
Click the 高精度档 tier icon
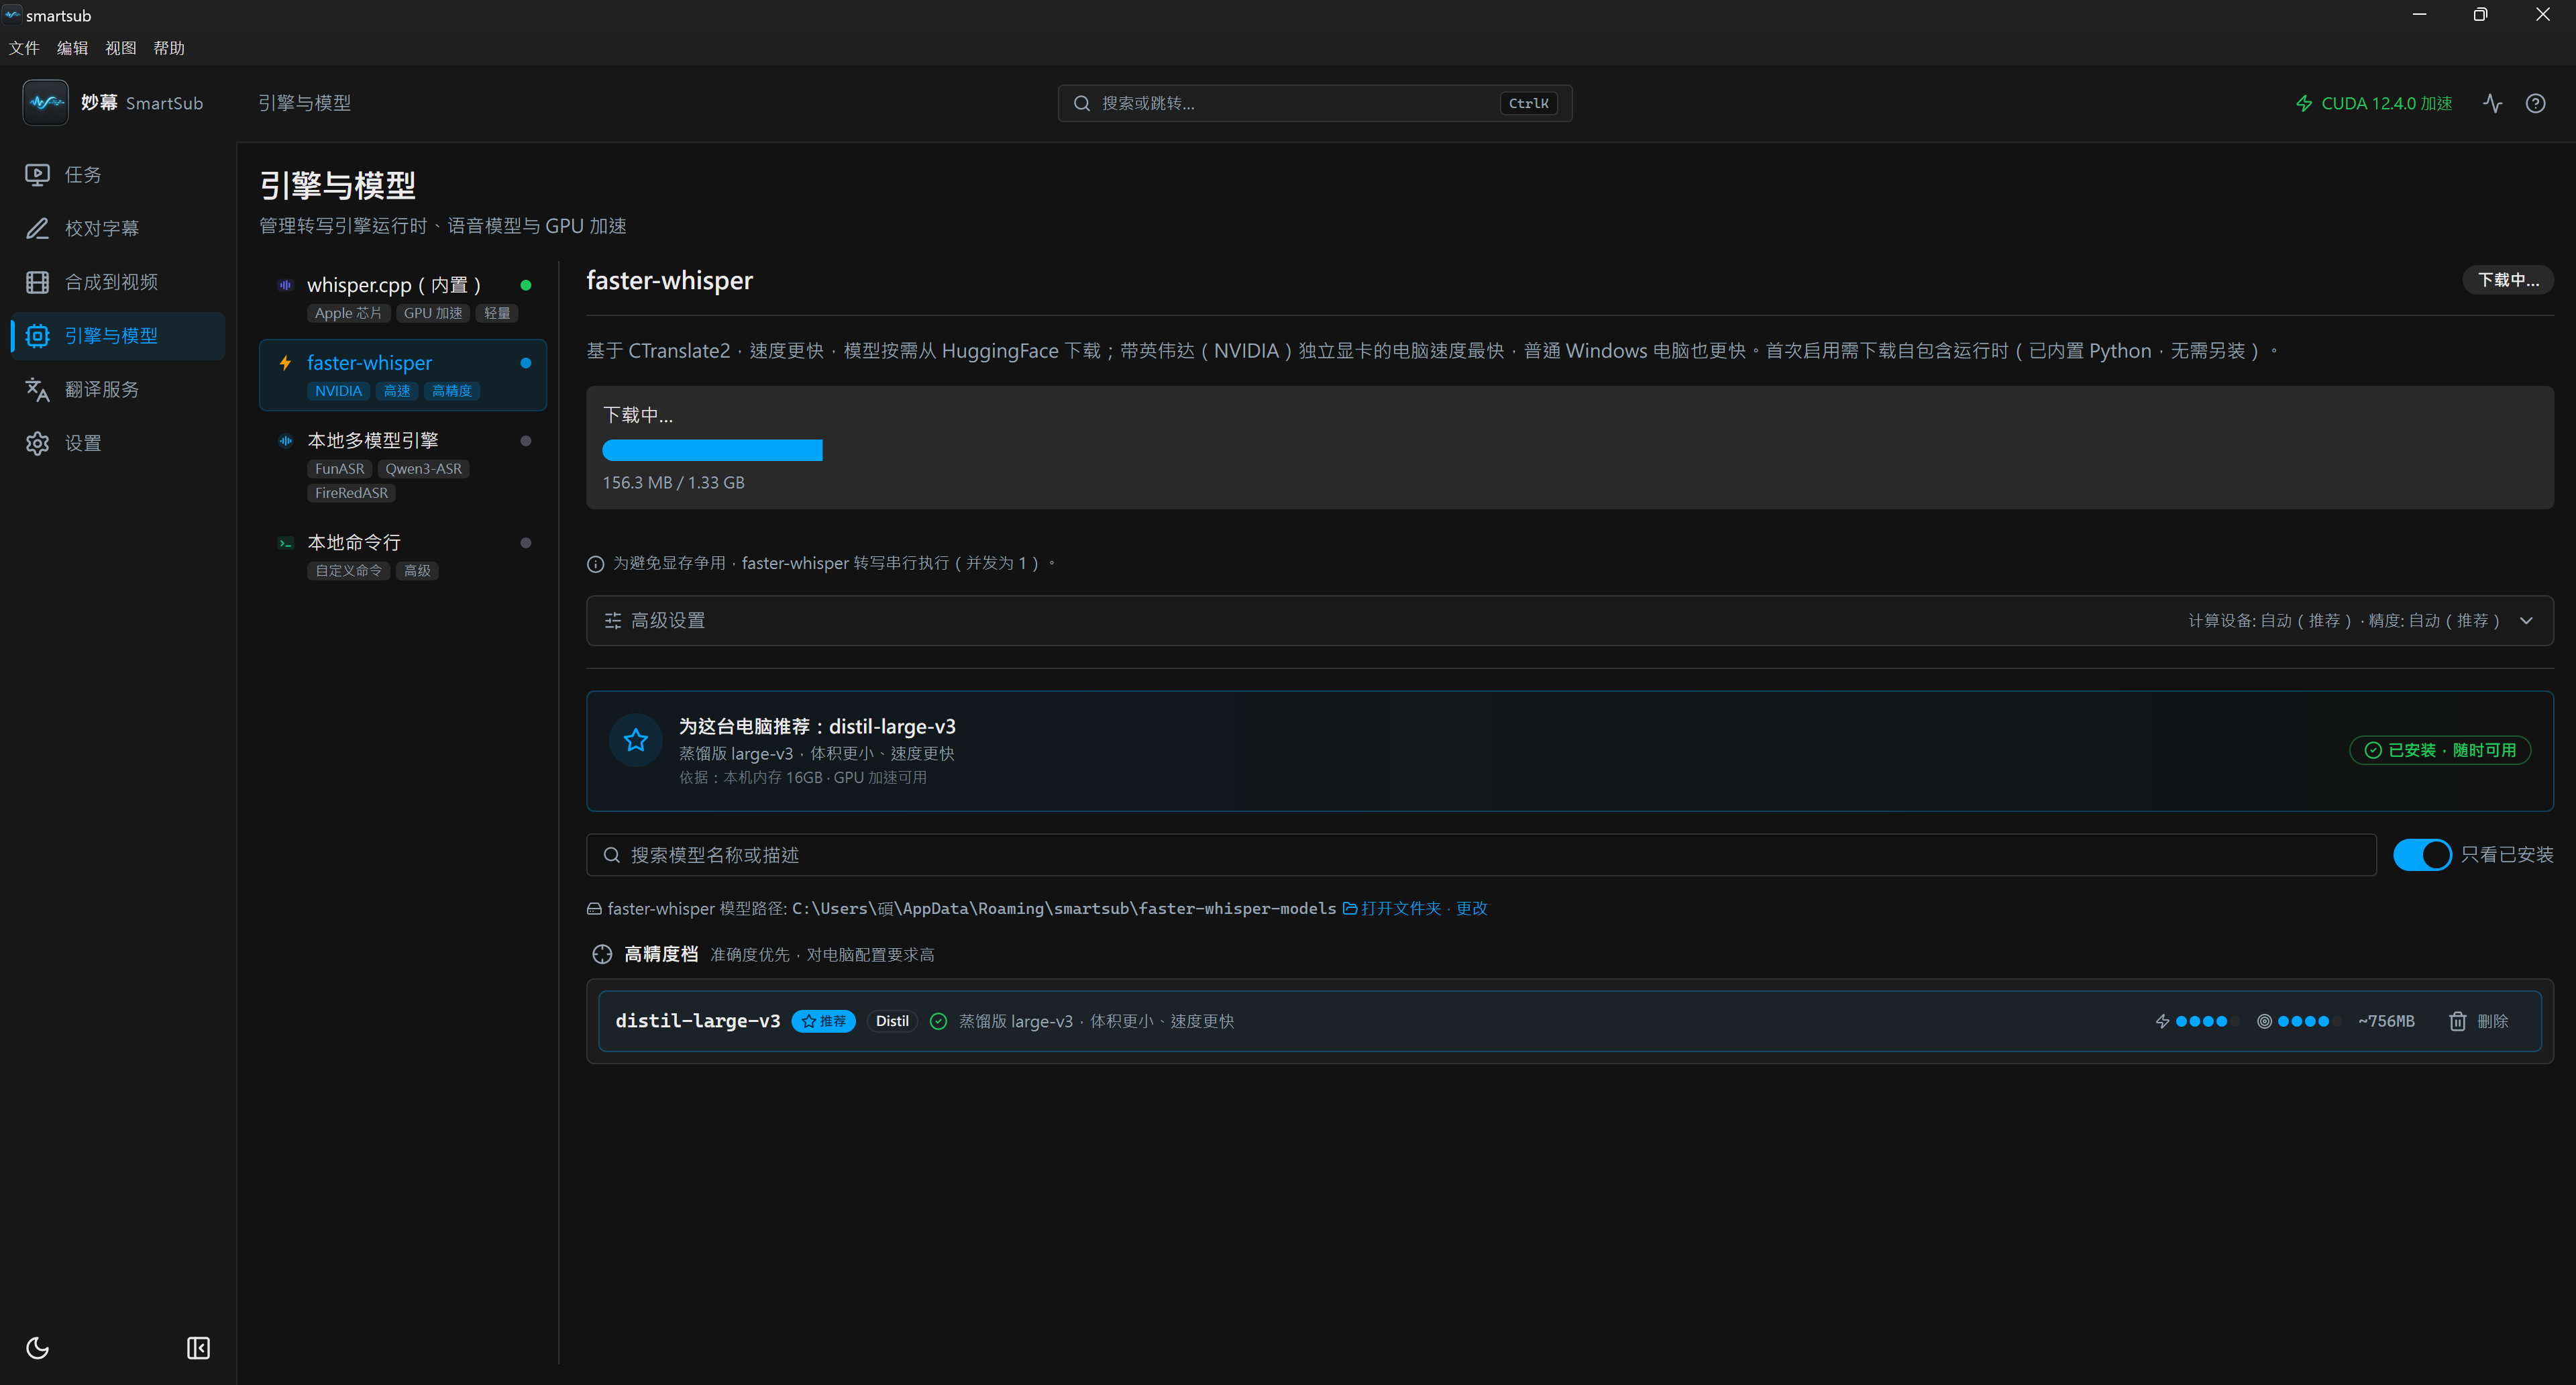(x=602, y=954)
